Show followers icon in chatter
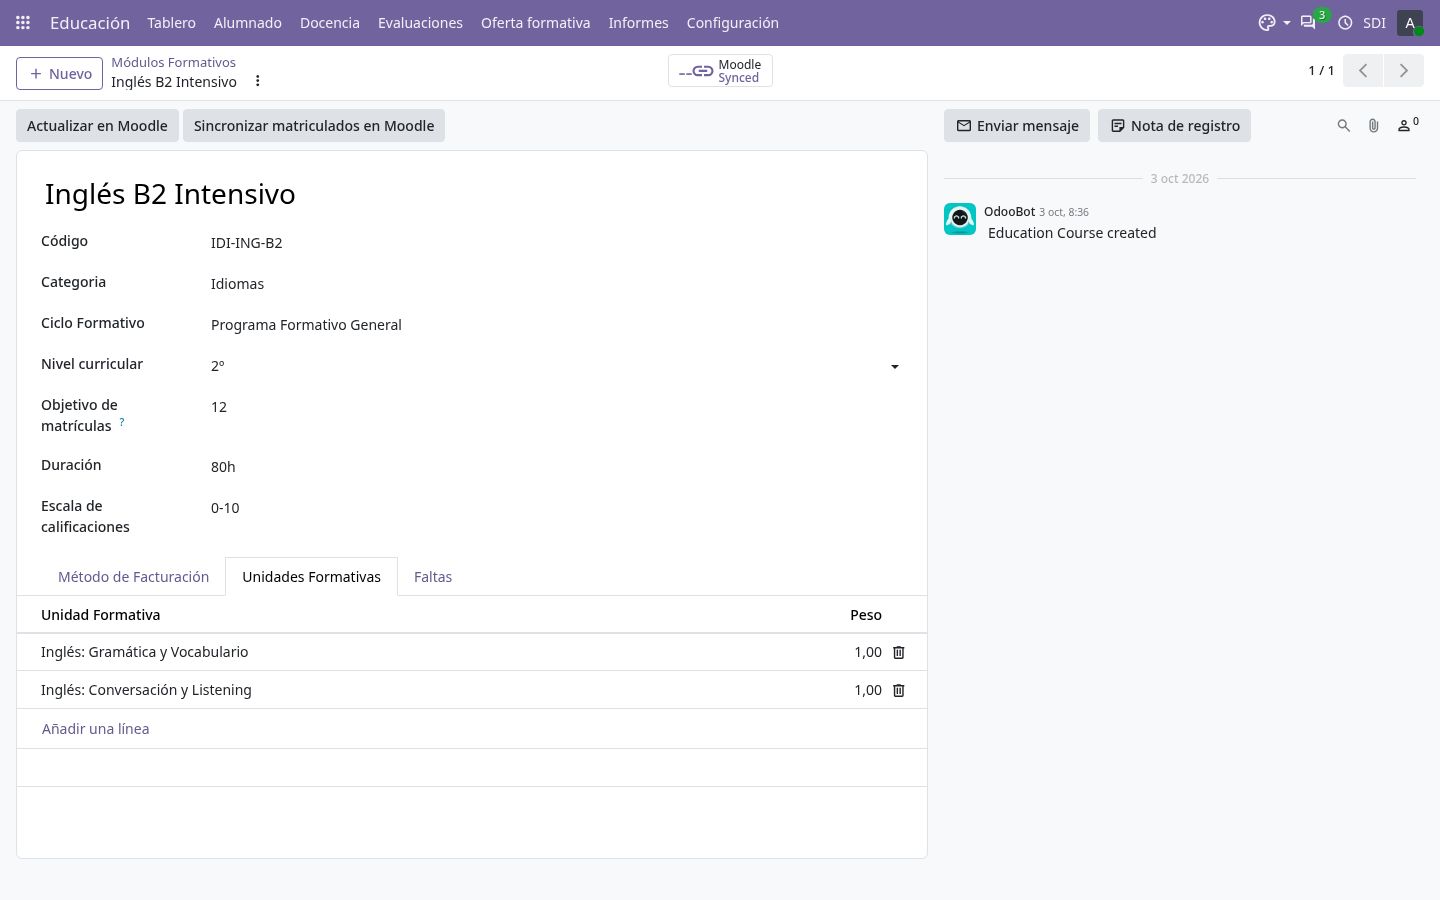The image size is (1440, 900). 1408,125
